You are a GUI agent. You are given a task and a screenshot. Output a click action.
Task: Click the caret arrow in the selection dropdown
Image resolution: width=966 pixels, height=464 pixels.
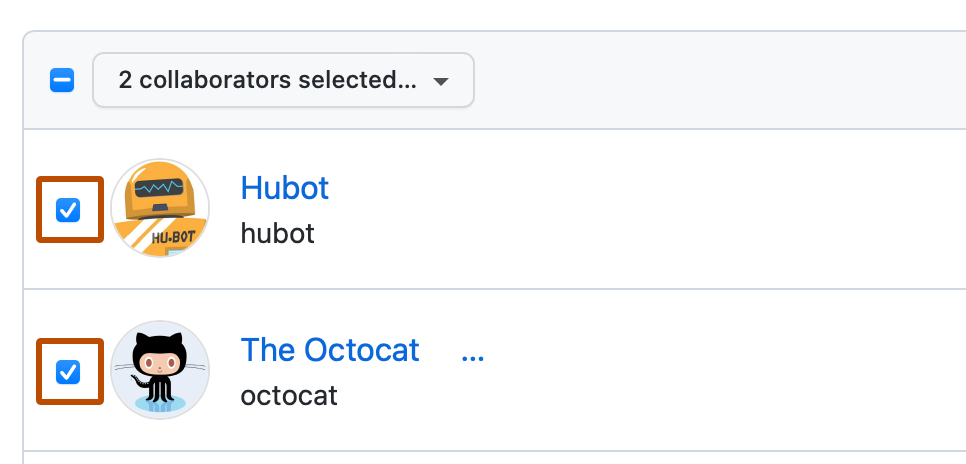pos(441,81)
